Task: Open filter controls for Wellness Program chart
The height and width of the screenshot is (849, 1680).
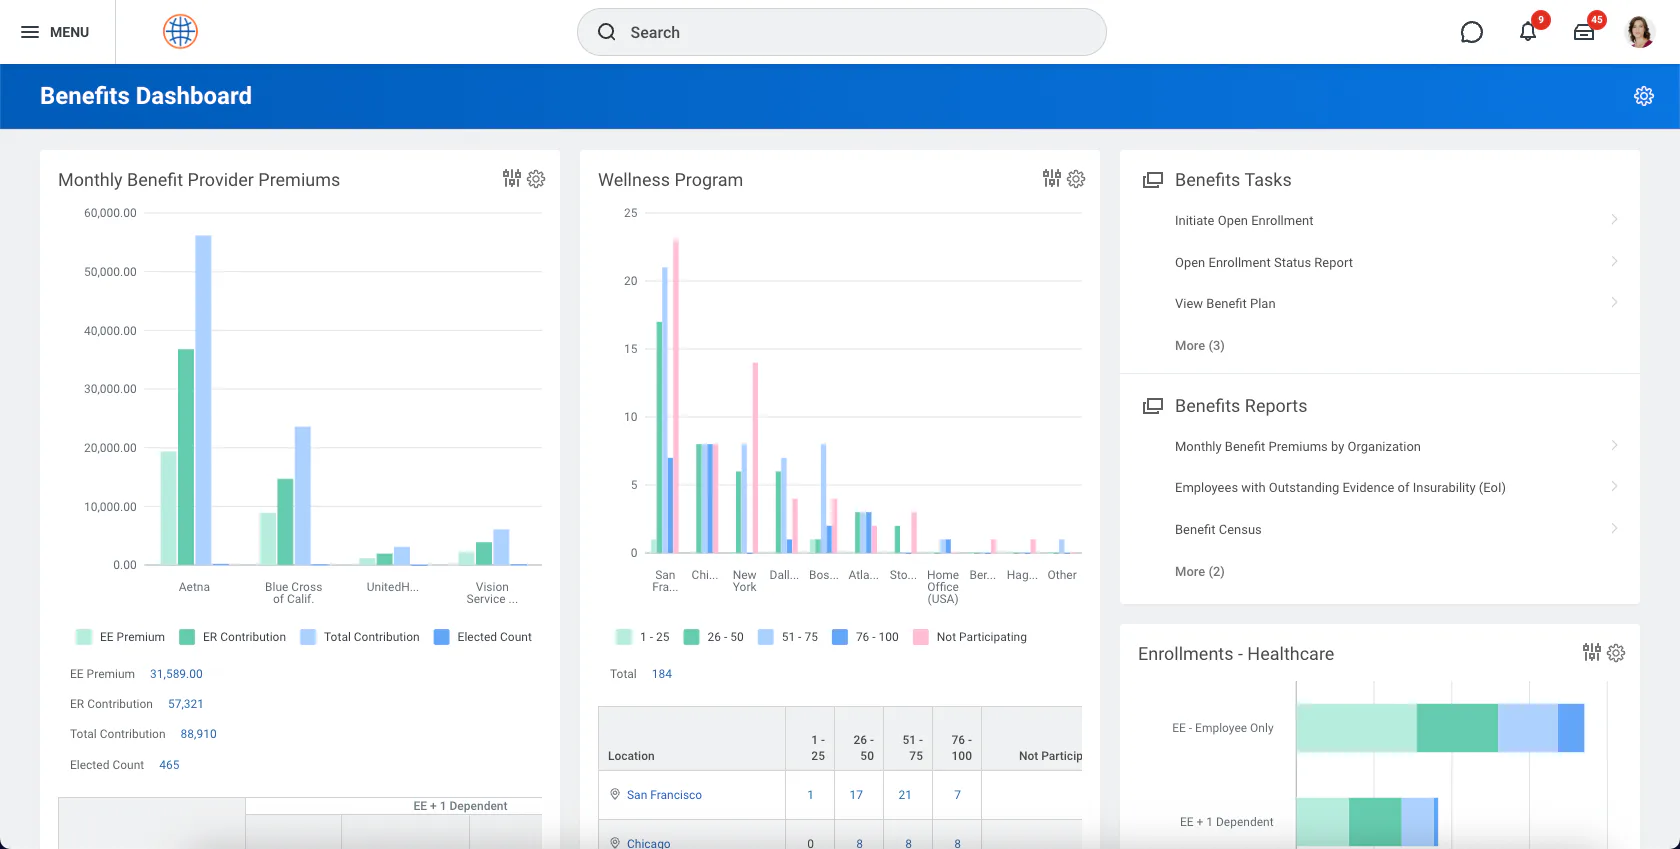Action: (x=1052, y=178)
